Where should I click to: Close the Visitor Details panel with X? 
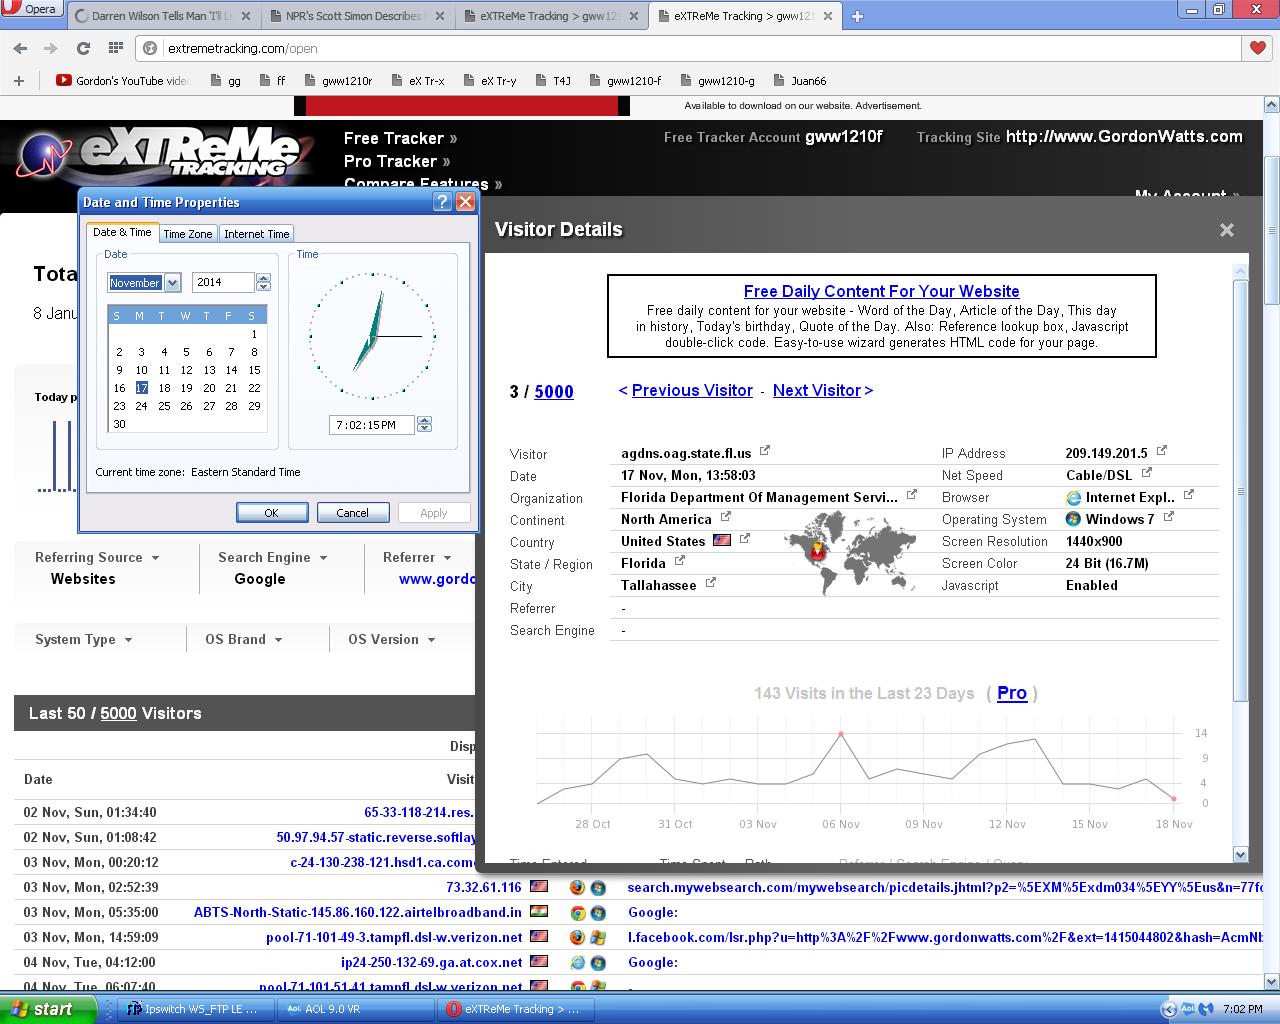[x=1227, y=230]
